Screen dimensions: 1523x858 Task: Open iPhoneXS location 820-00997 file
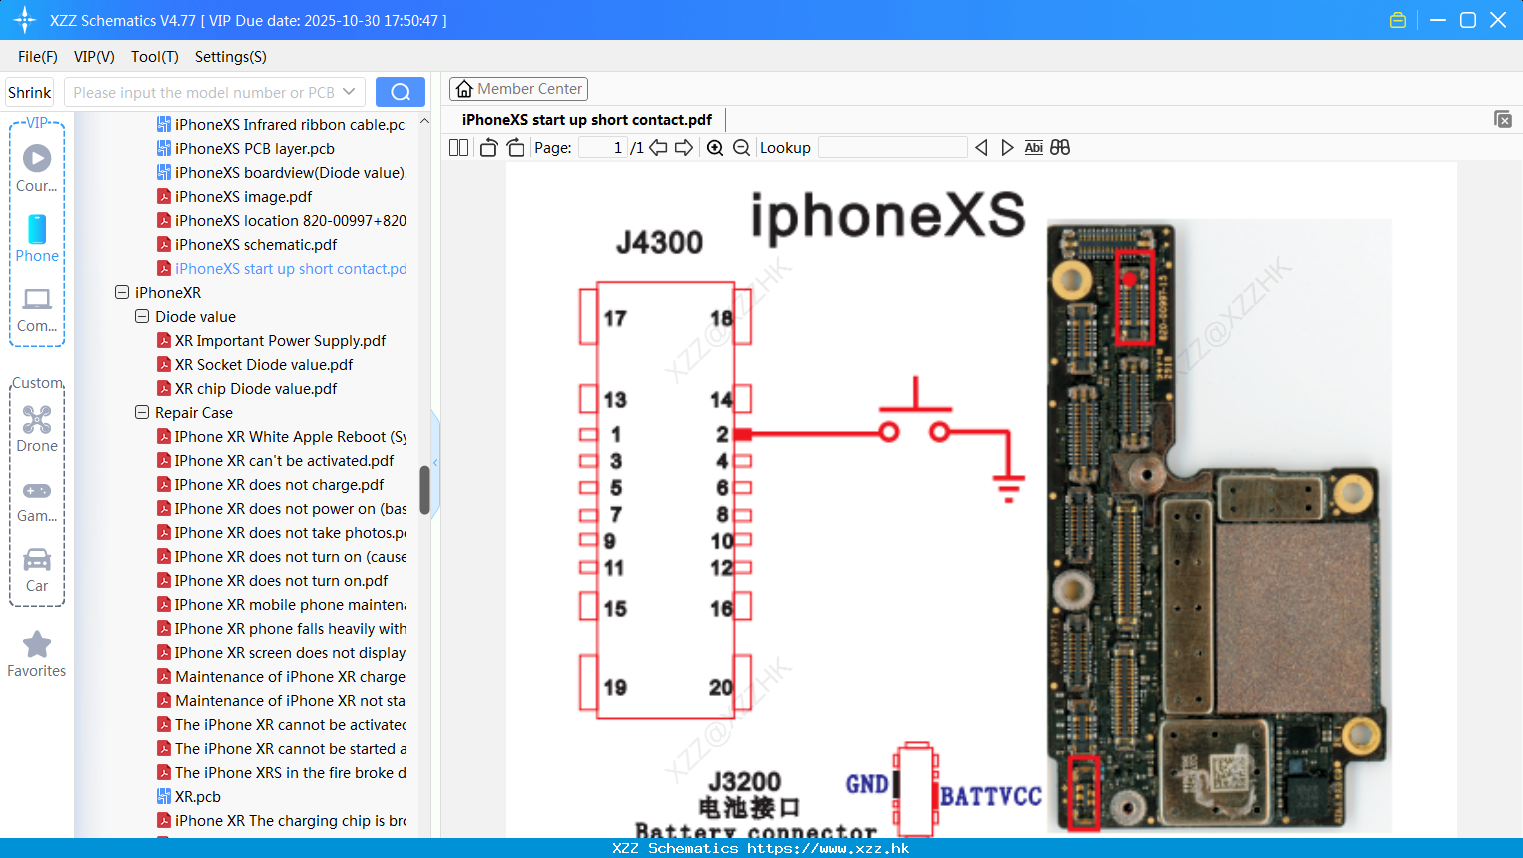(281, 221)
